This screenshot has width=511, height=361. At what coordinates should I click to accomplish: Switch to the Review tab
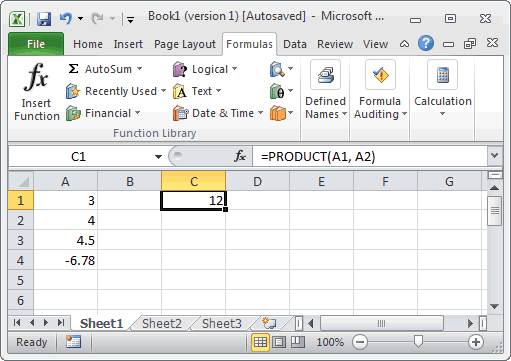coord(335,44)
